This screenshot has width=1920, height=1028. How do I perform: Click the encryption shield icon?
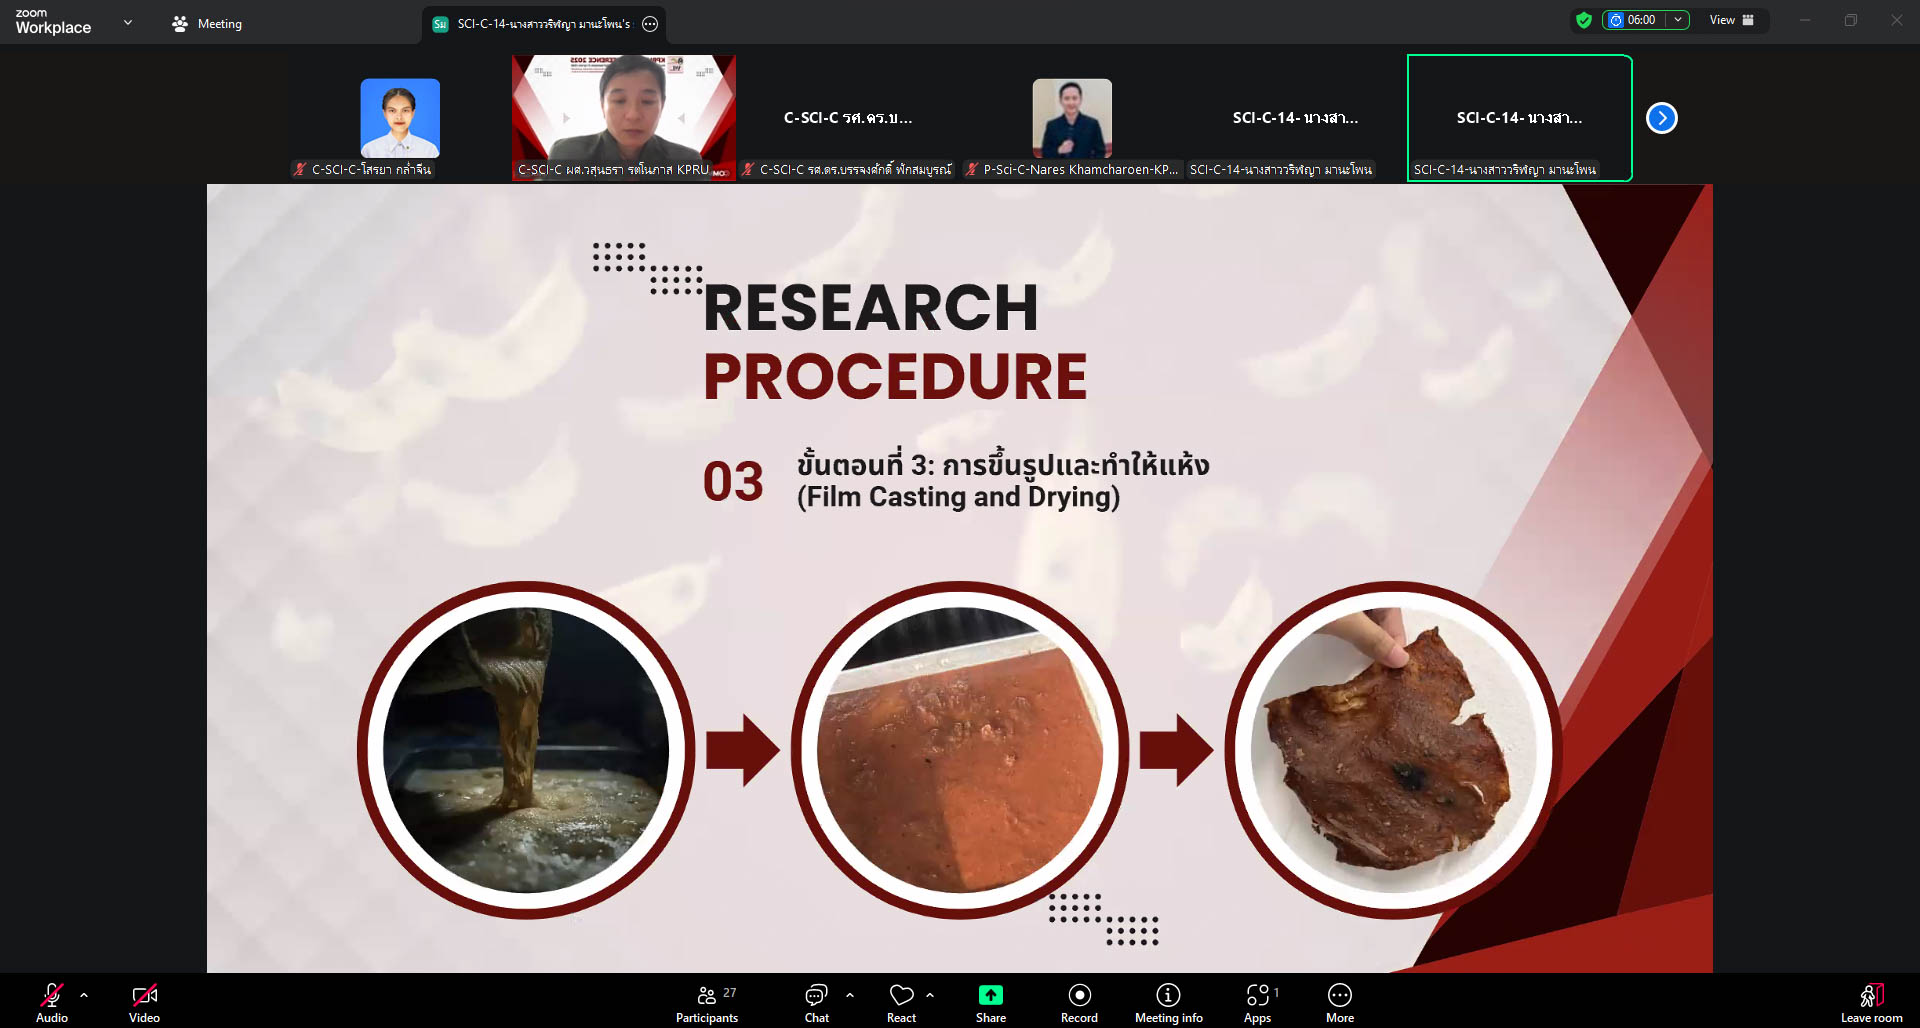click(1583, 20)
